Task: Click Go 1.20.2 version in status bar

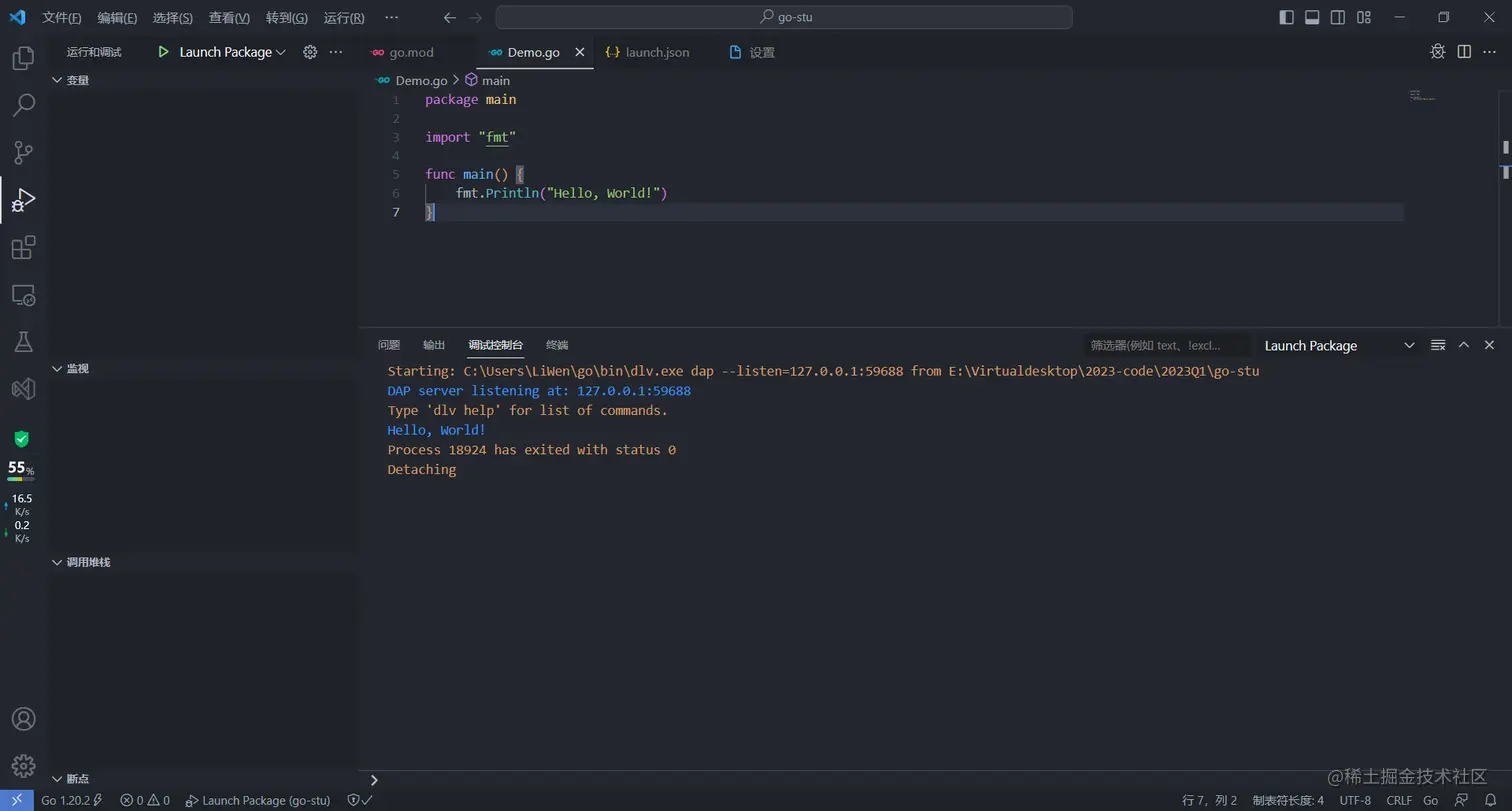Action: 66,801
